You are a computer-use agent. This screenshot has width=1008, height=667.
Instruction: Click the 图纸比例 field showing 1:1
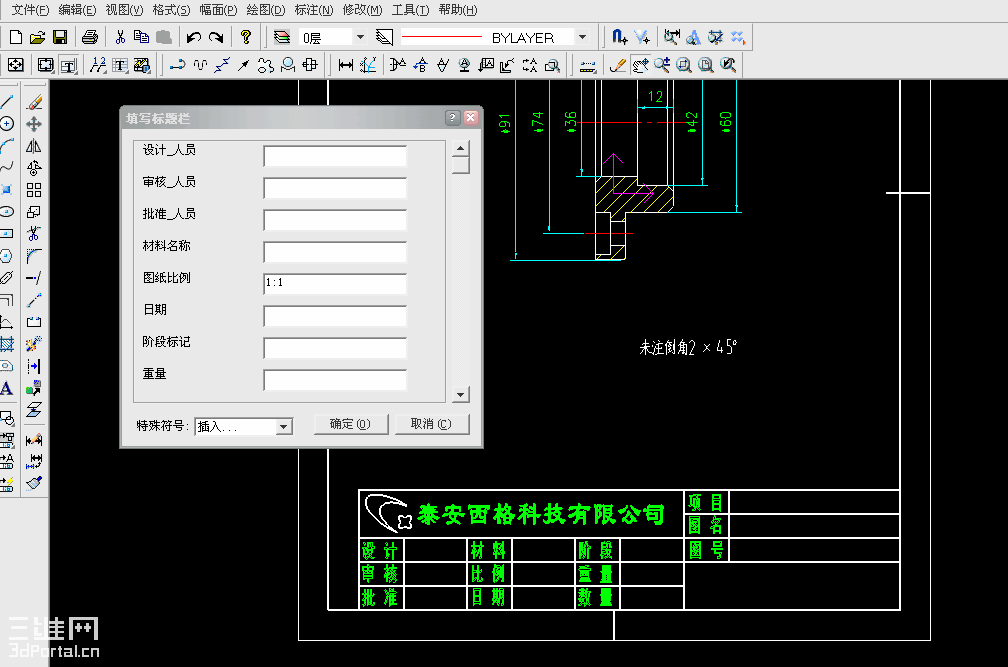[335, 284]
